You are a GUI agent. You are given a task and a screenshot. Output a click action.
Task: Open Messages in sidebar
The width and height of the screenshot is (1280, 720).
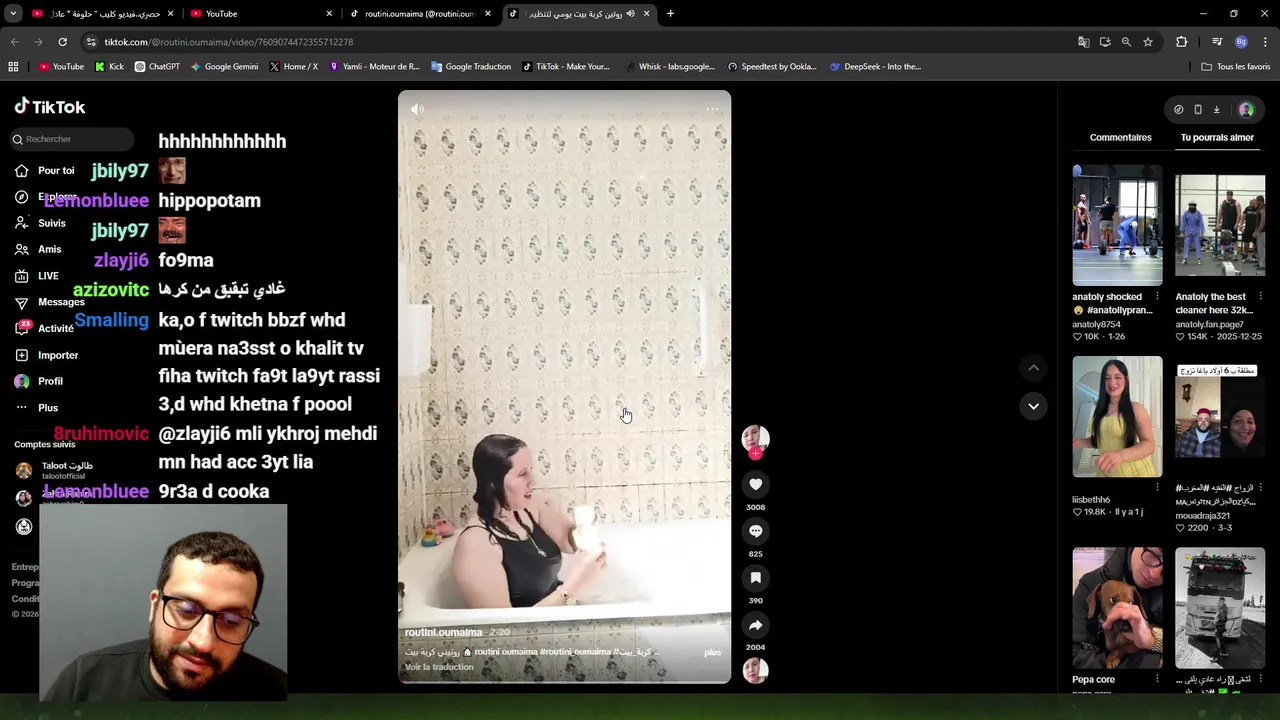click(49, 302)
